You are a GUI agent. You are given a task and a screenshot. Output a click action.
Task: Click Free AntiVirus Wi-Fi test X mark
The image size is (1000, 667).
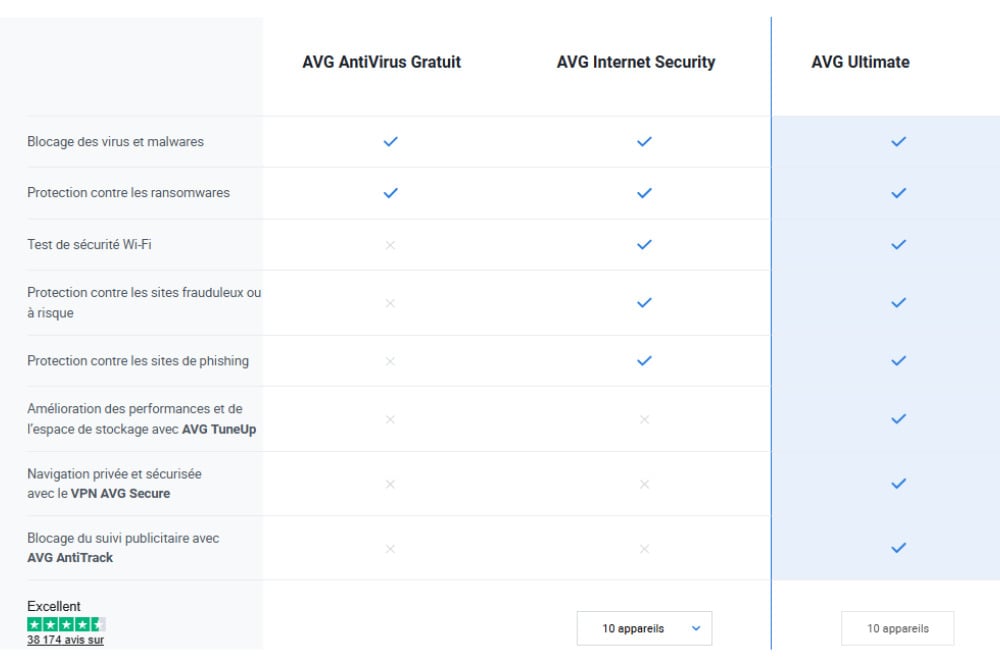coord(390,245)
